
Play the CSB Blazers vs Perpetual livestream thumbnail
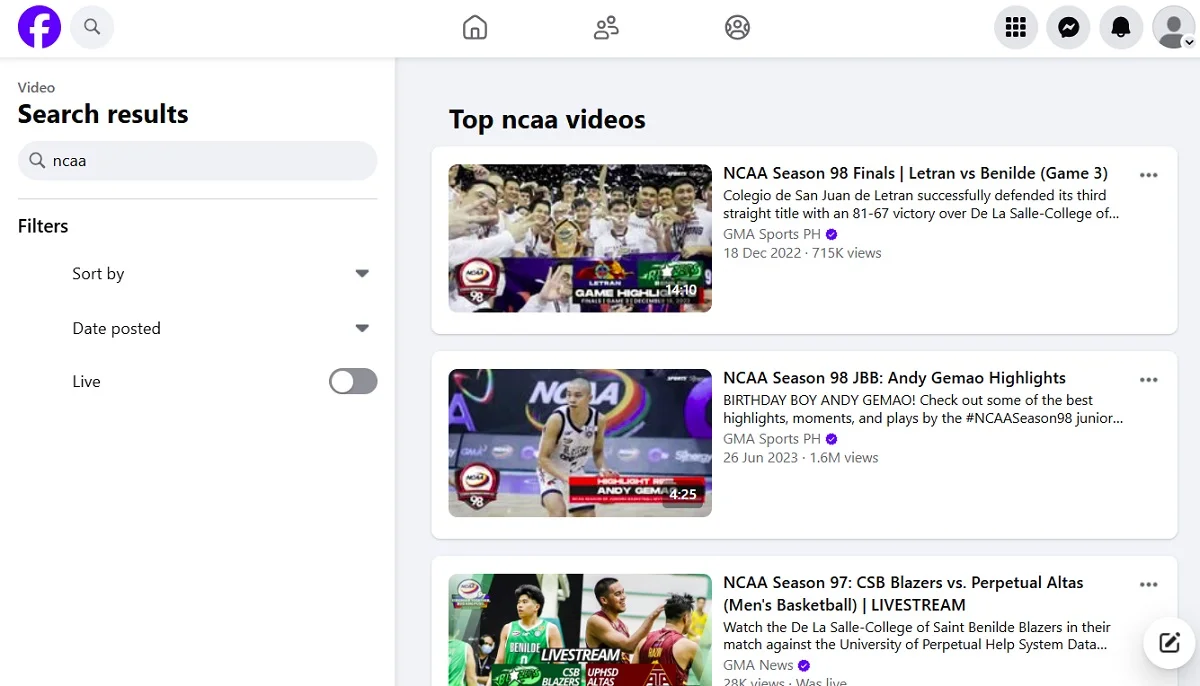click(x=580, y=630)
